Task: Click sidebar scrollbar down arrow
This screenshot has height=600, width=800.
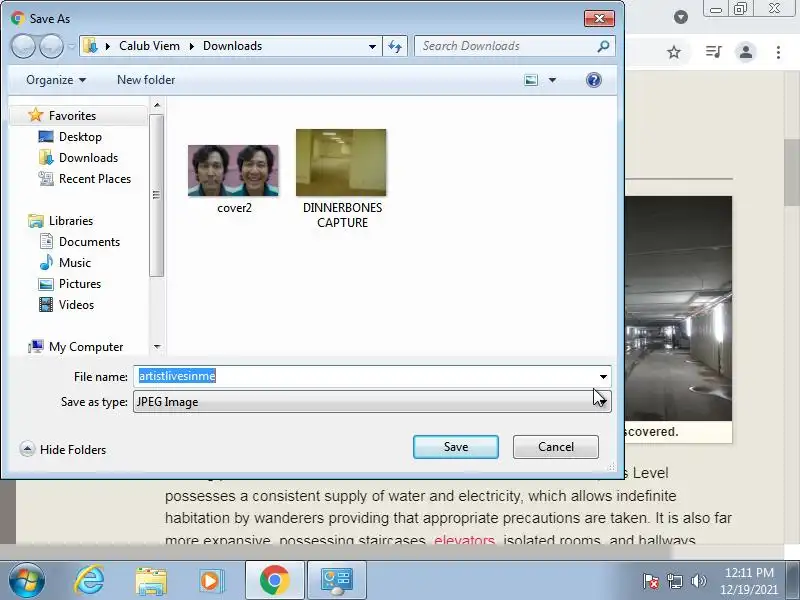Action: [157, 347]
